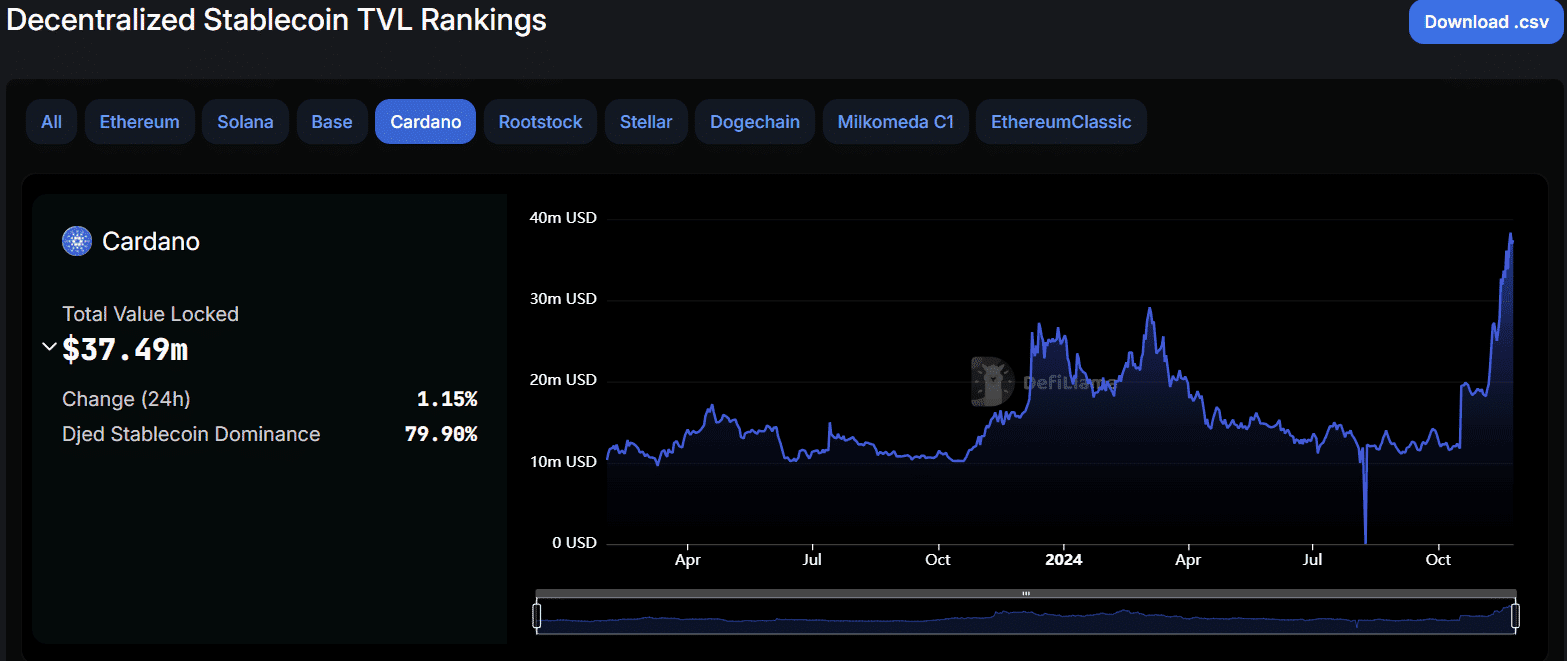
Task: Click the $37.49m TVL value
Action: pos(125,349)
